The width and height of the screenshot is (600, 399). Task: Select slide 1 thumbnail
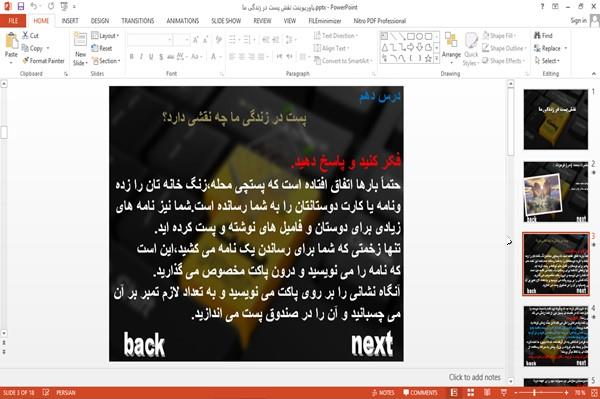coord(556,119)
